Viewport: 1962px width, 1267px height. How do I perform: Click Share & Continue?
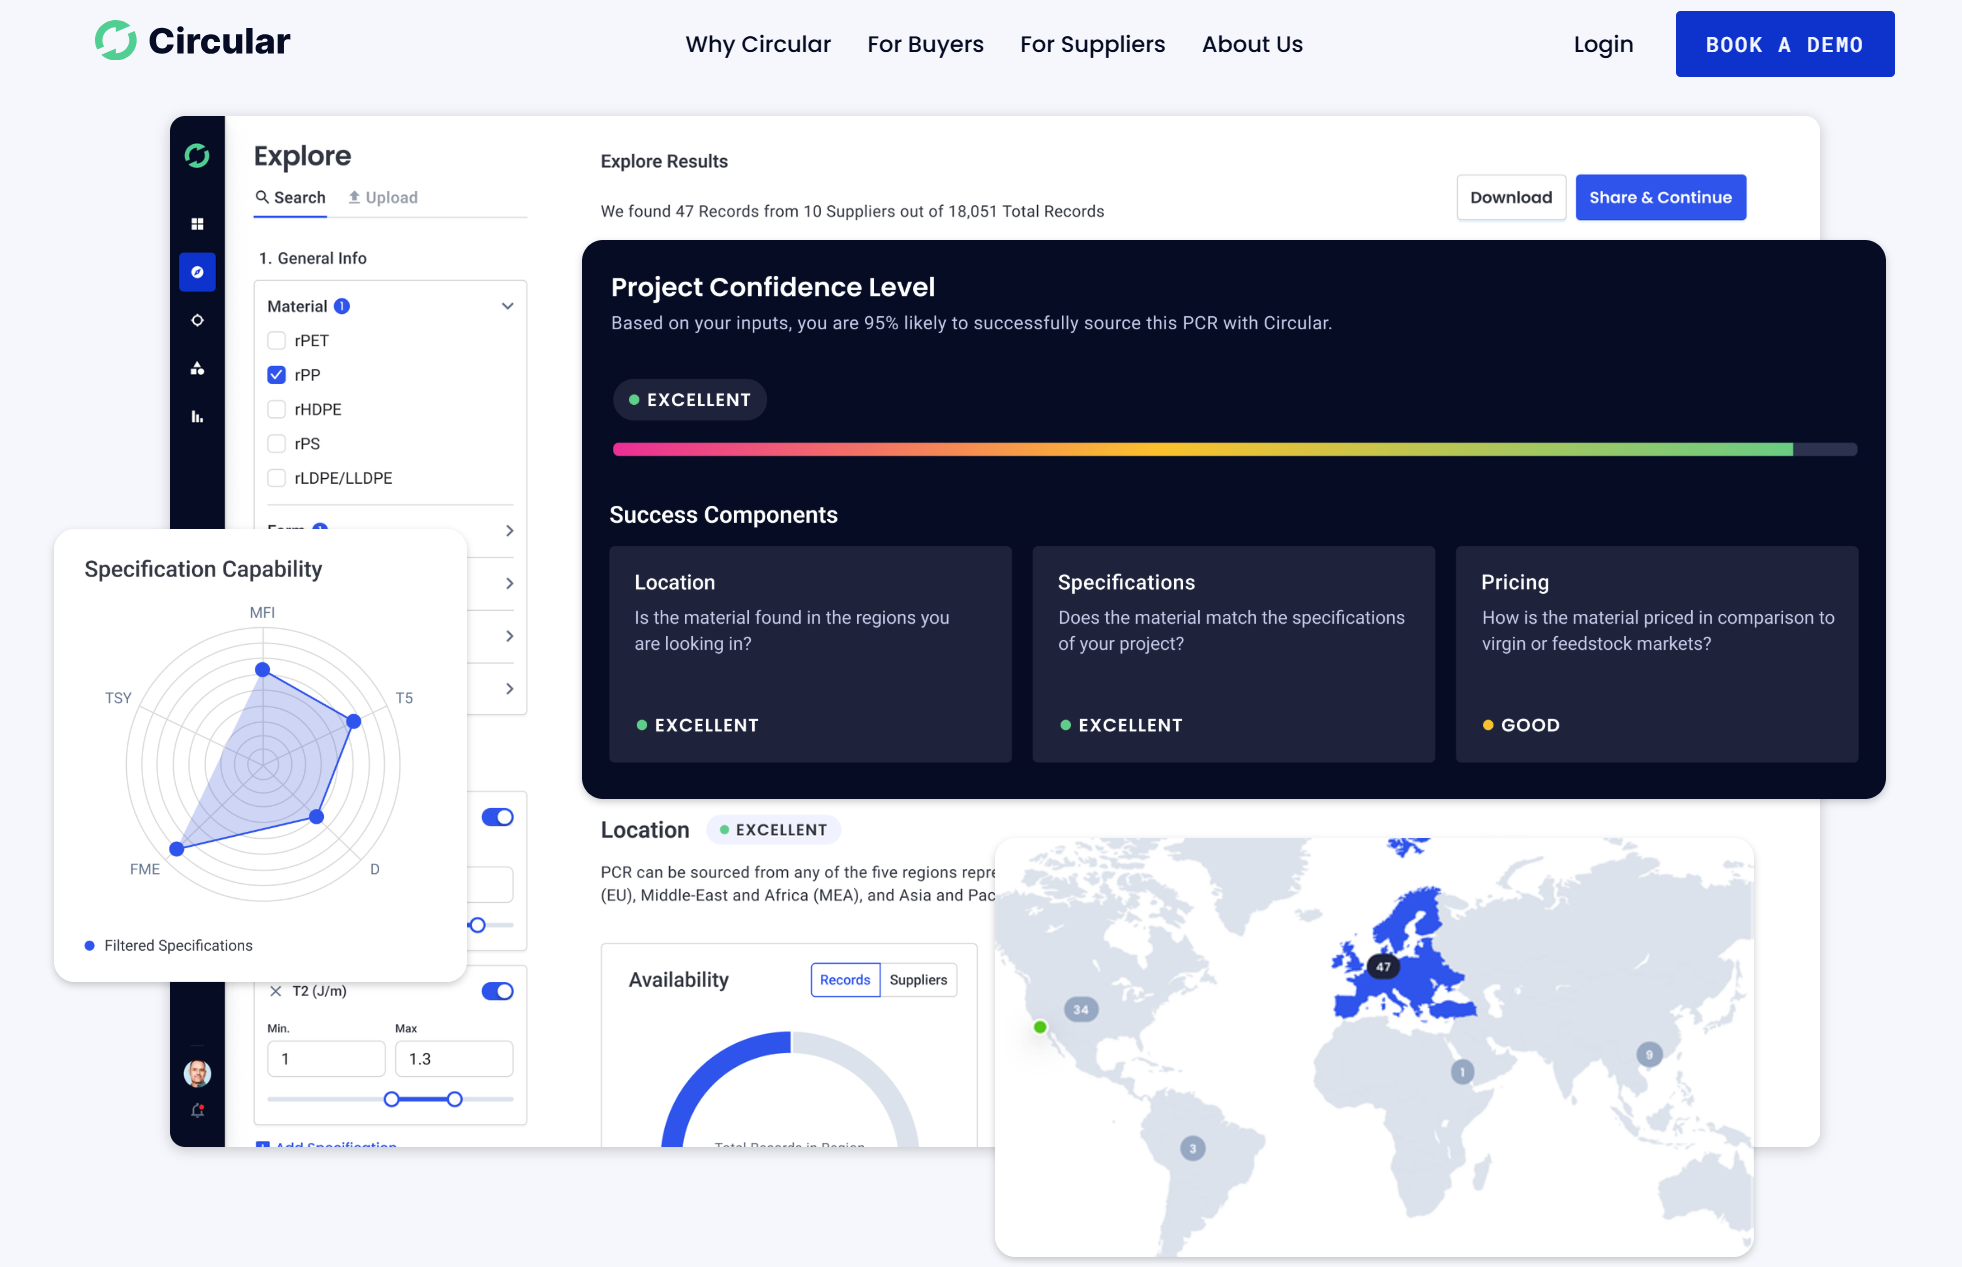tap(1660, 197)
